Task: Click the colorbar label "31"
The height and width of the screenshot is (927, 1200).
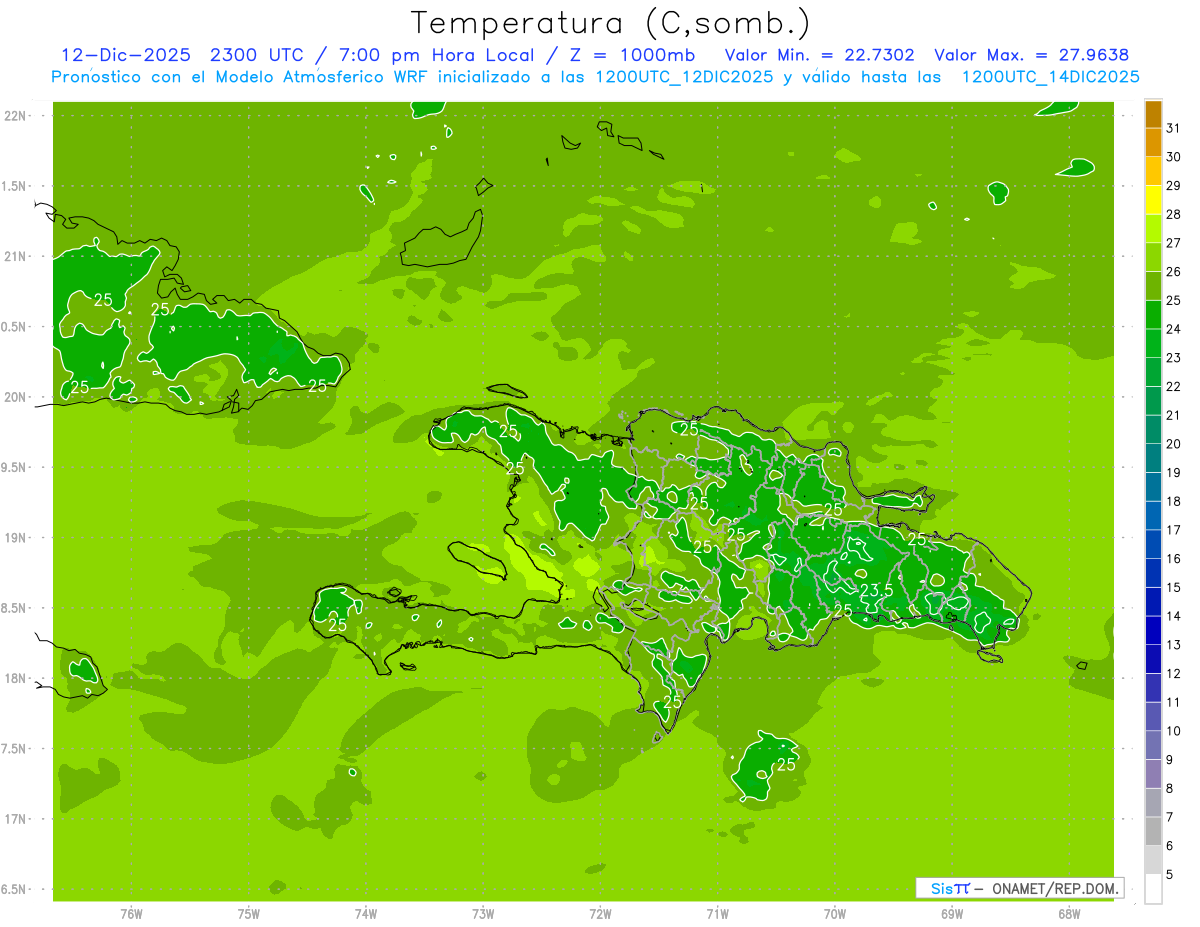Action: [x=1174, y=128]
